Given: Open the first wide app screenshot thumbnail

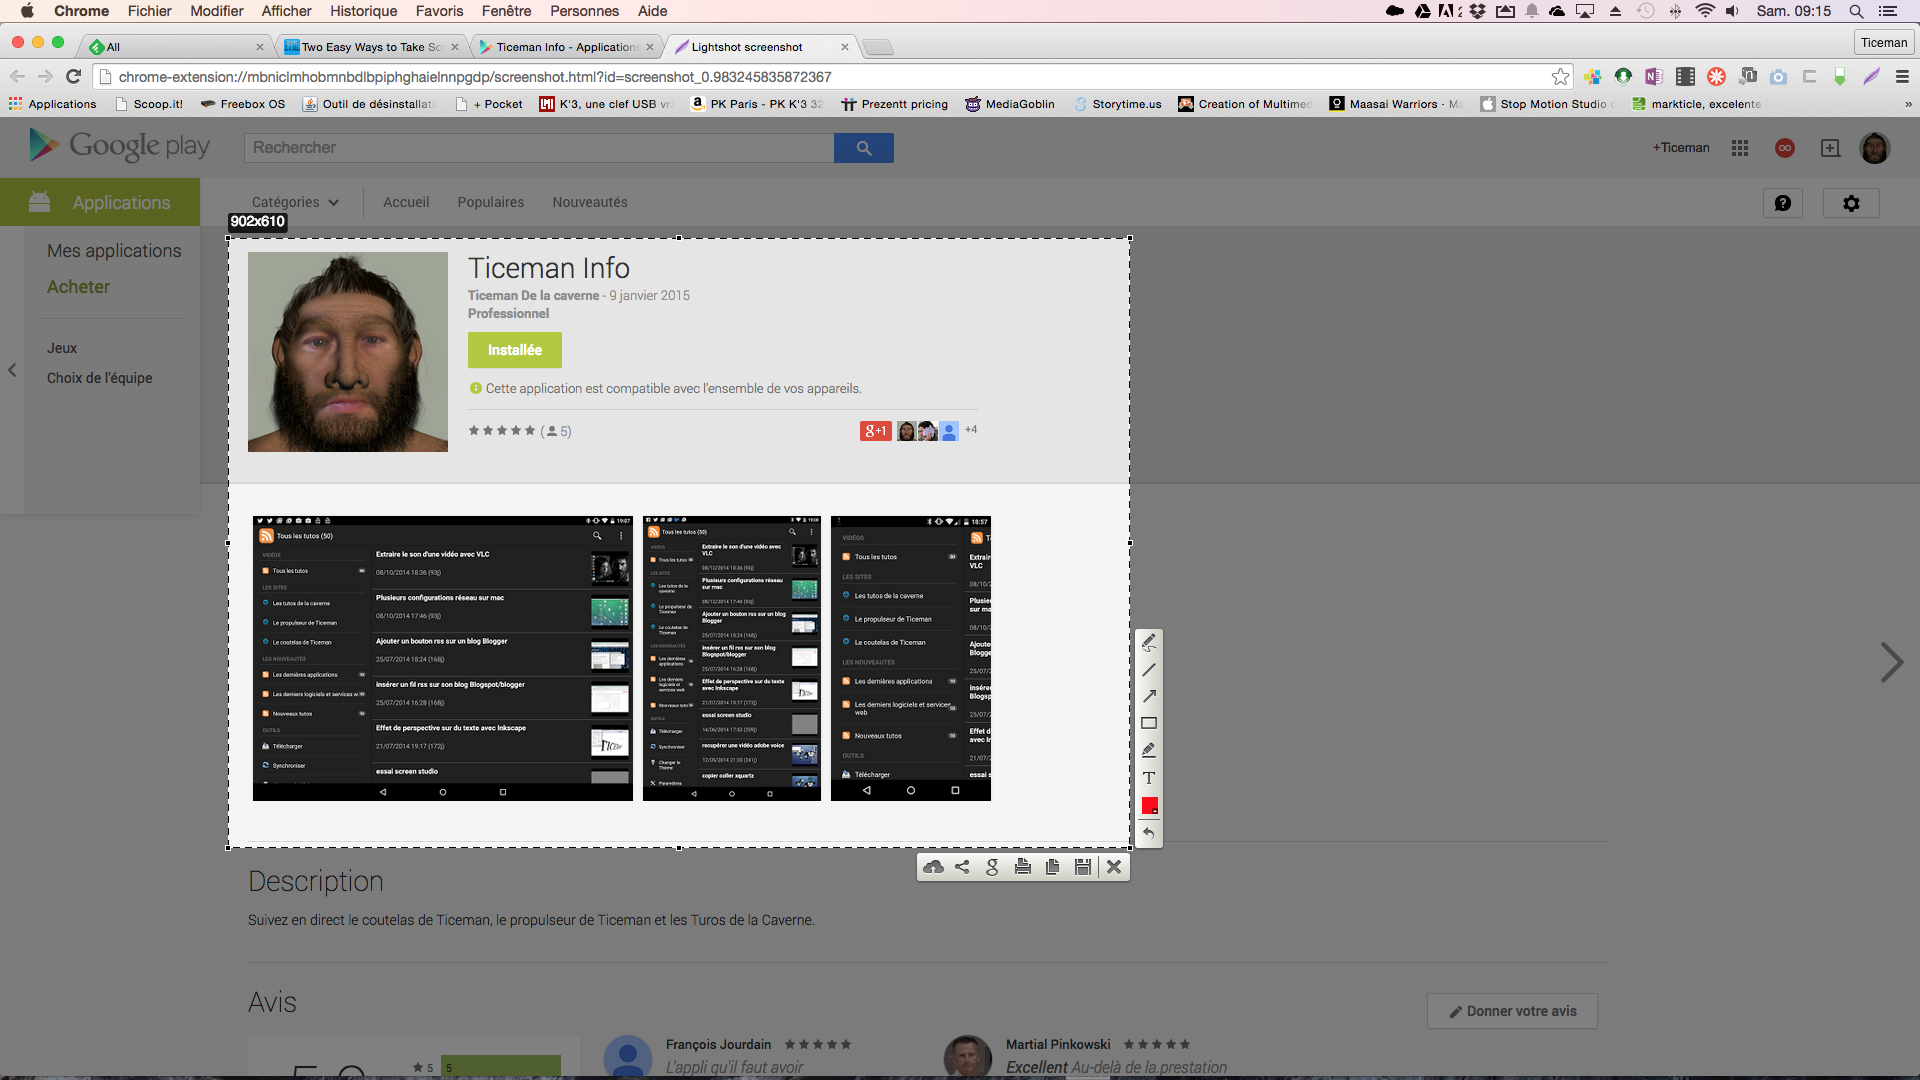Looking at the screenshot, I should (443, 658).
